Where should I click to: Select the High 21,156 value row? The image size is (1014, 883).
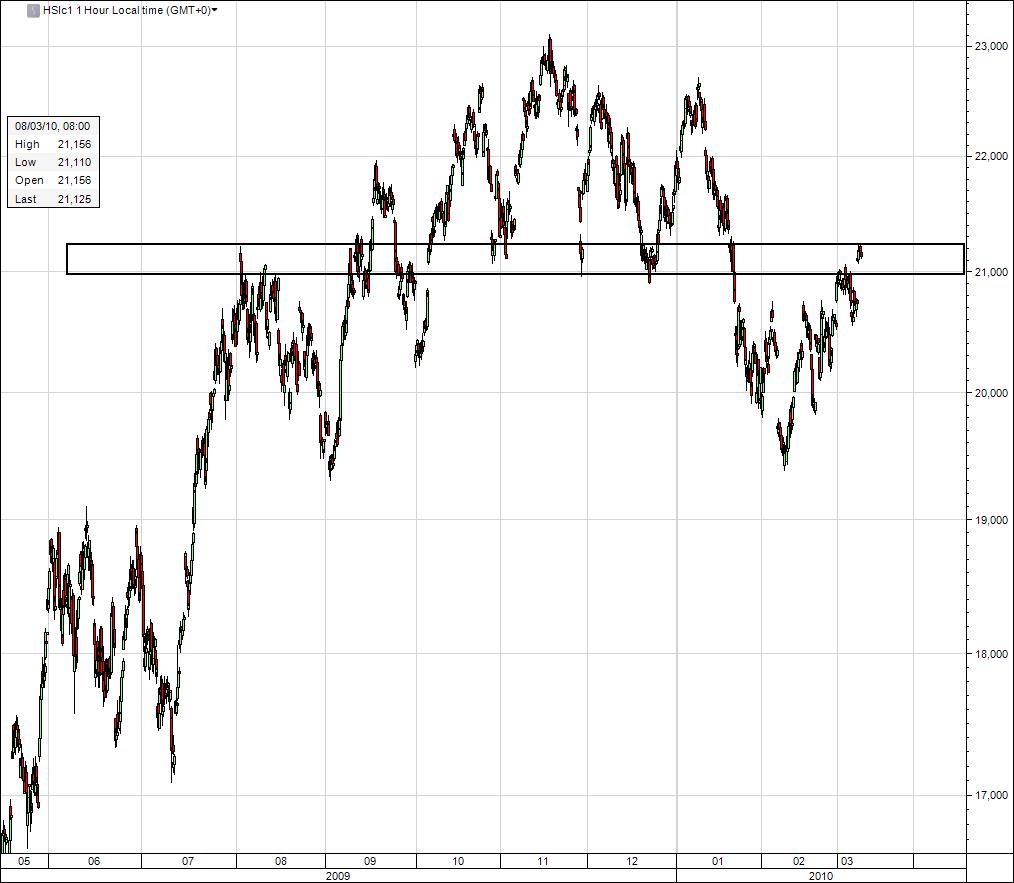[53, 144]
